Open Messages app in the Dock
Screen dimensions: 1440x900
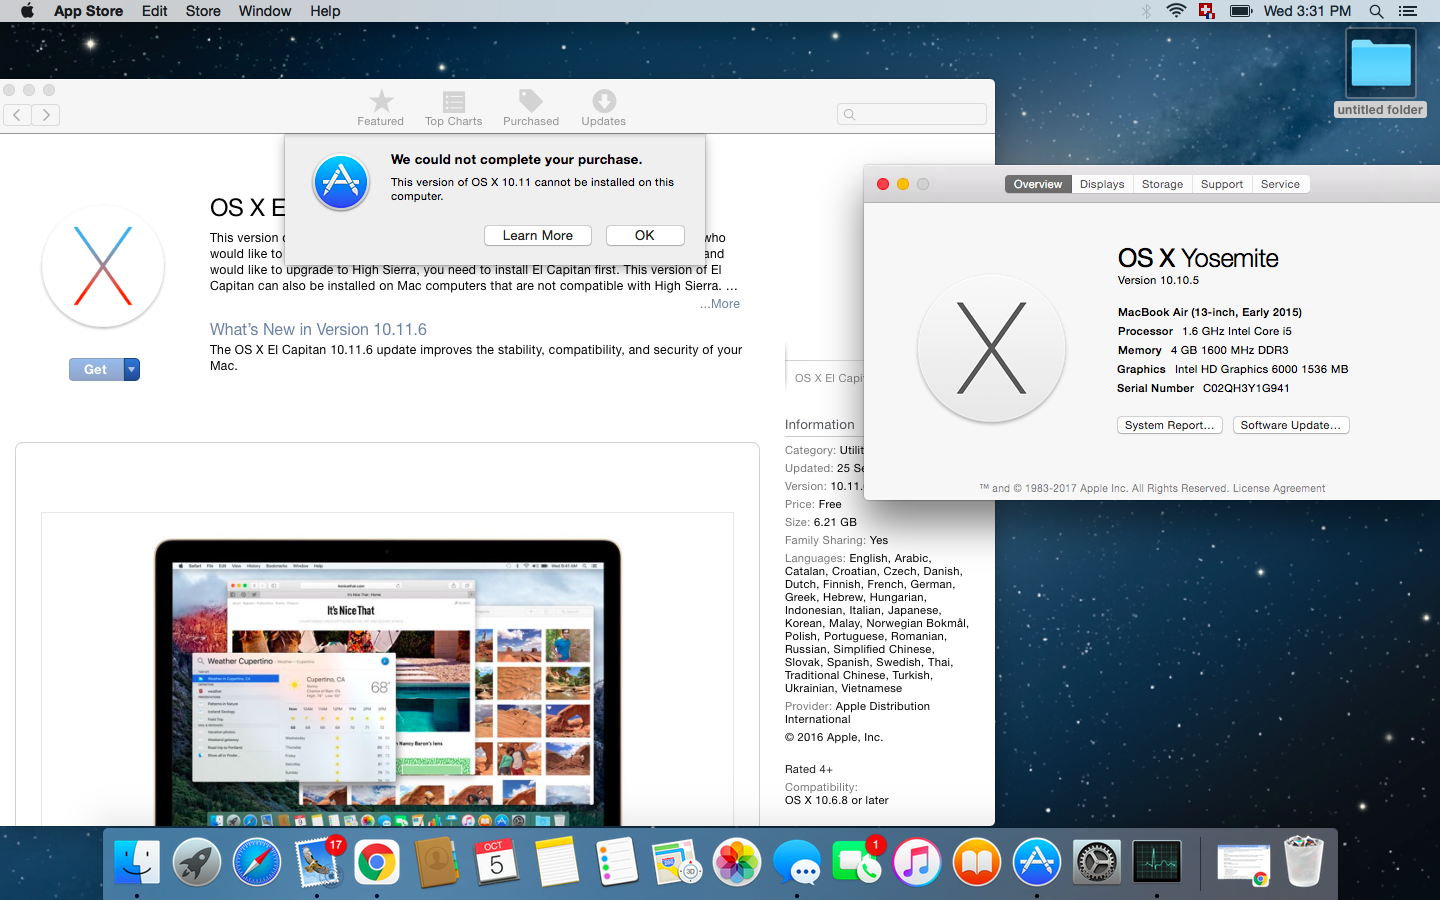click(x=797, y=862)
